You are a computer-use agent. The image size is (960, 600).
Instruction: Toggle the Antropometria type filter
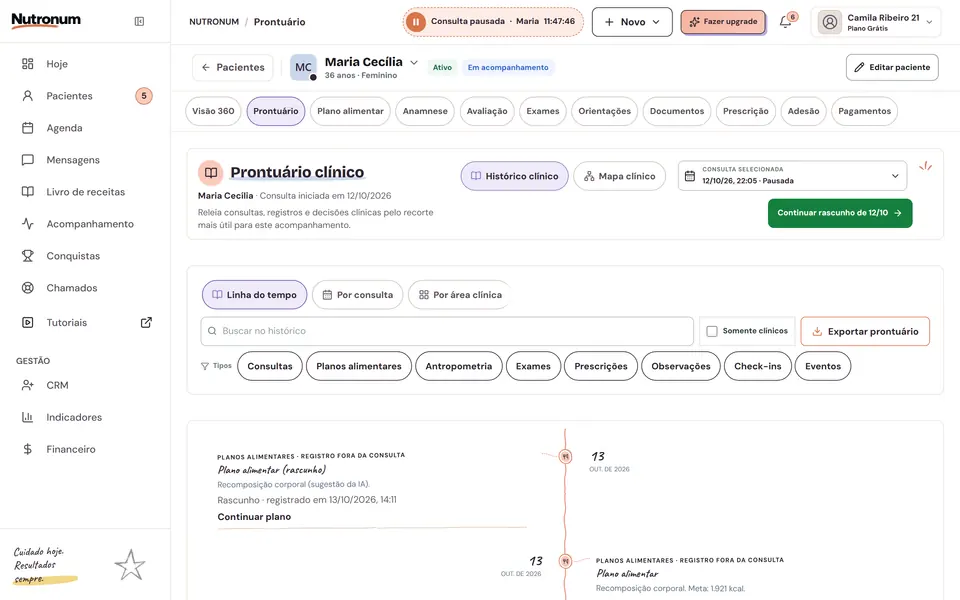(x=459, y=366)
